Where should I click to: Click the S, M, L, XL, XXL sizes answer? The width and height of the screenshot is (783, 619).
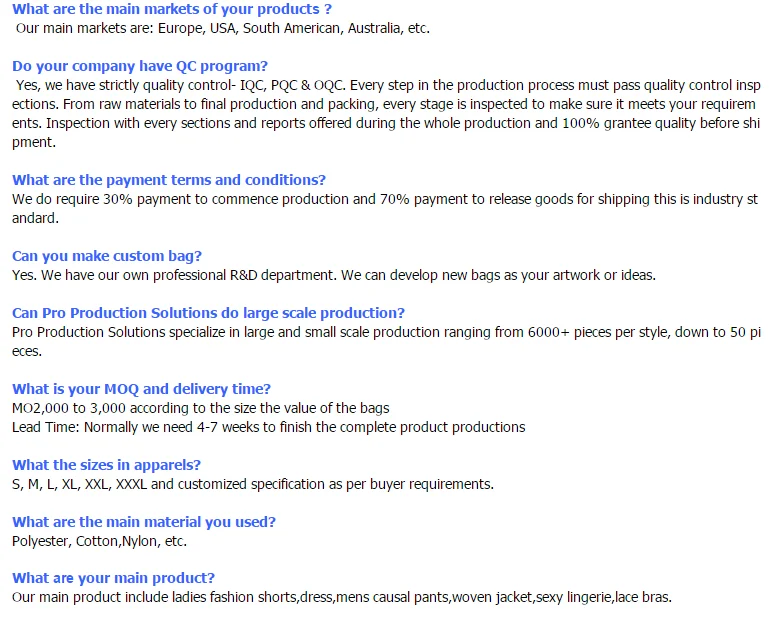[253, 484]
